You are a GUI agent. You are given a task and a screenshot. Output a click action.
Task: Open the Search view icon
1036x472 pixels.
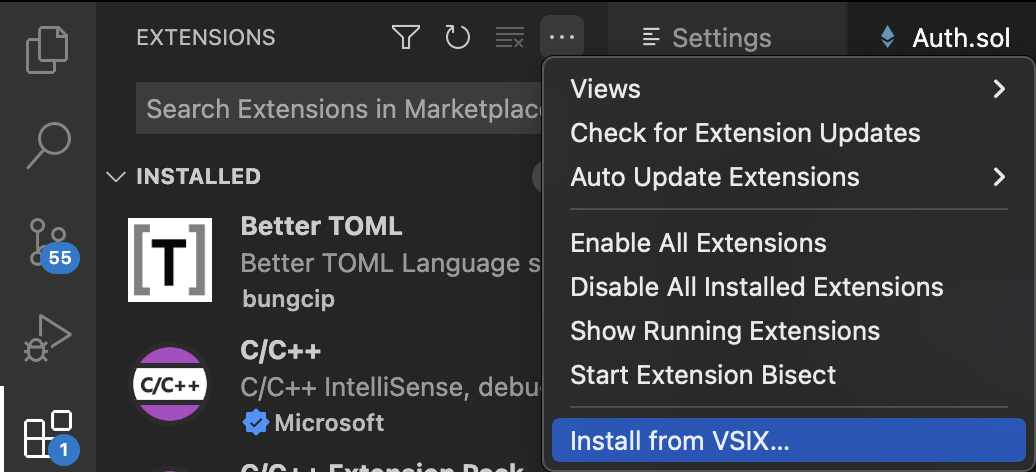point(48,145)
